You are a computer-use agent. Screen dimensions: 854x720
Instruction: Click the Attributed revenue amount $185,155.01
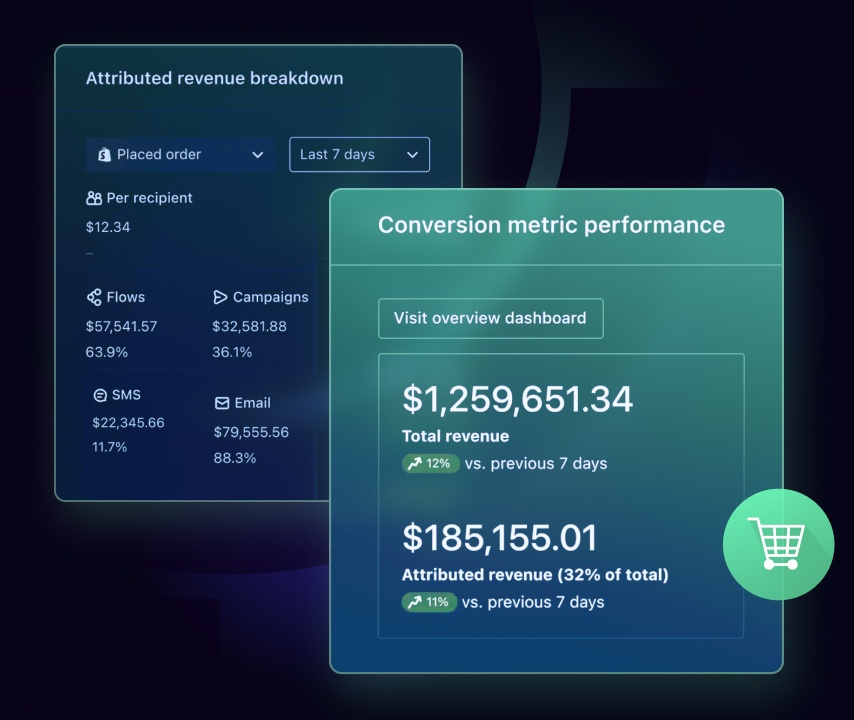click(x=499, y=538)
